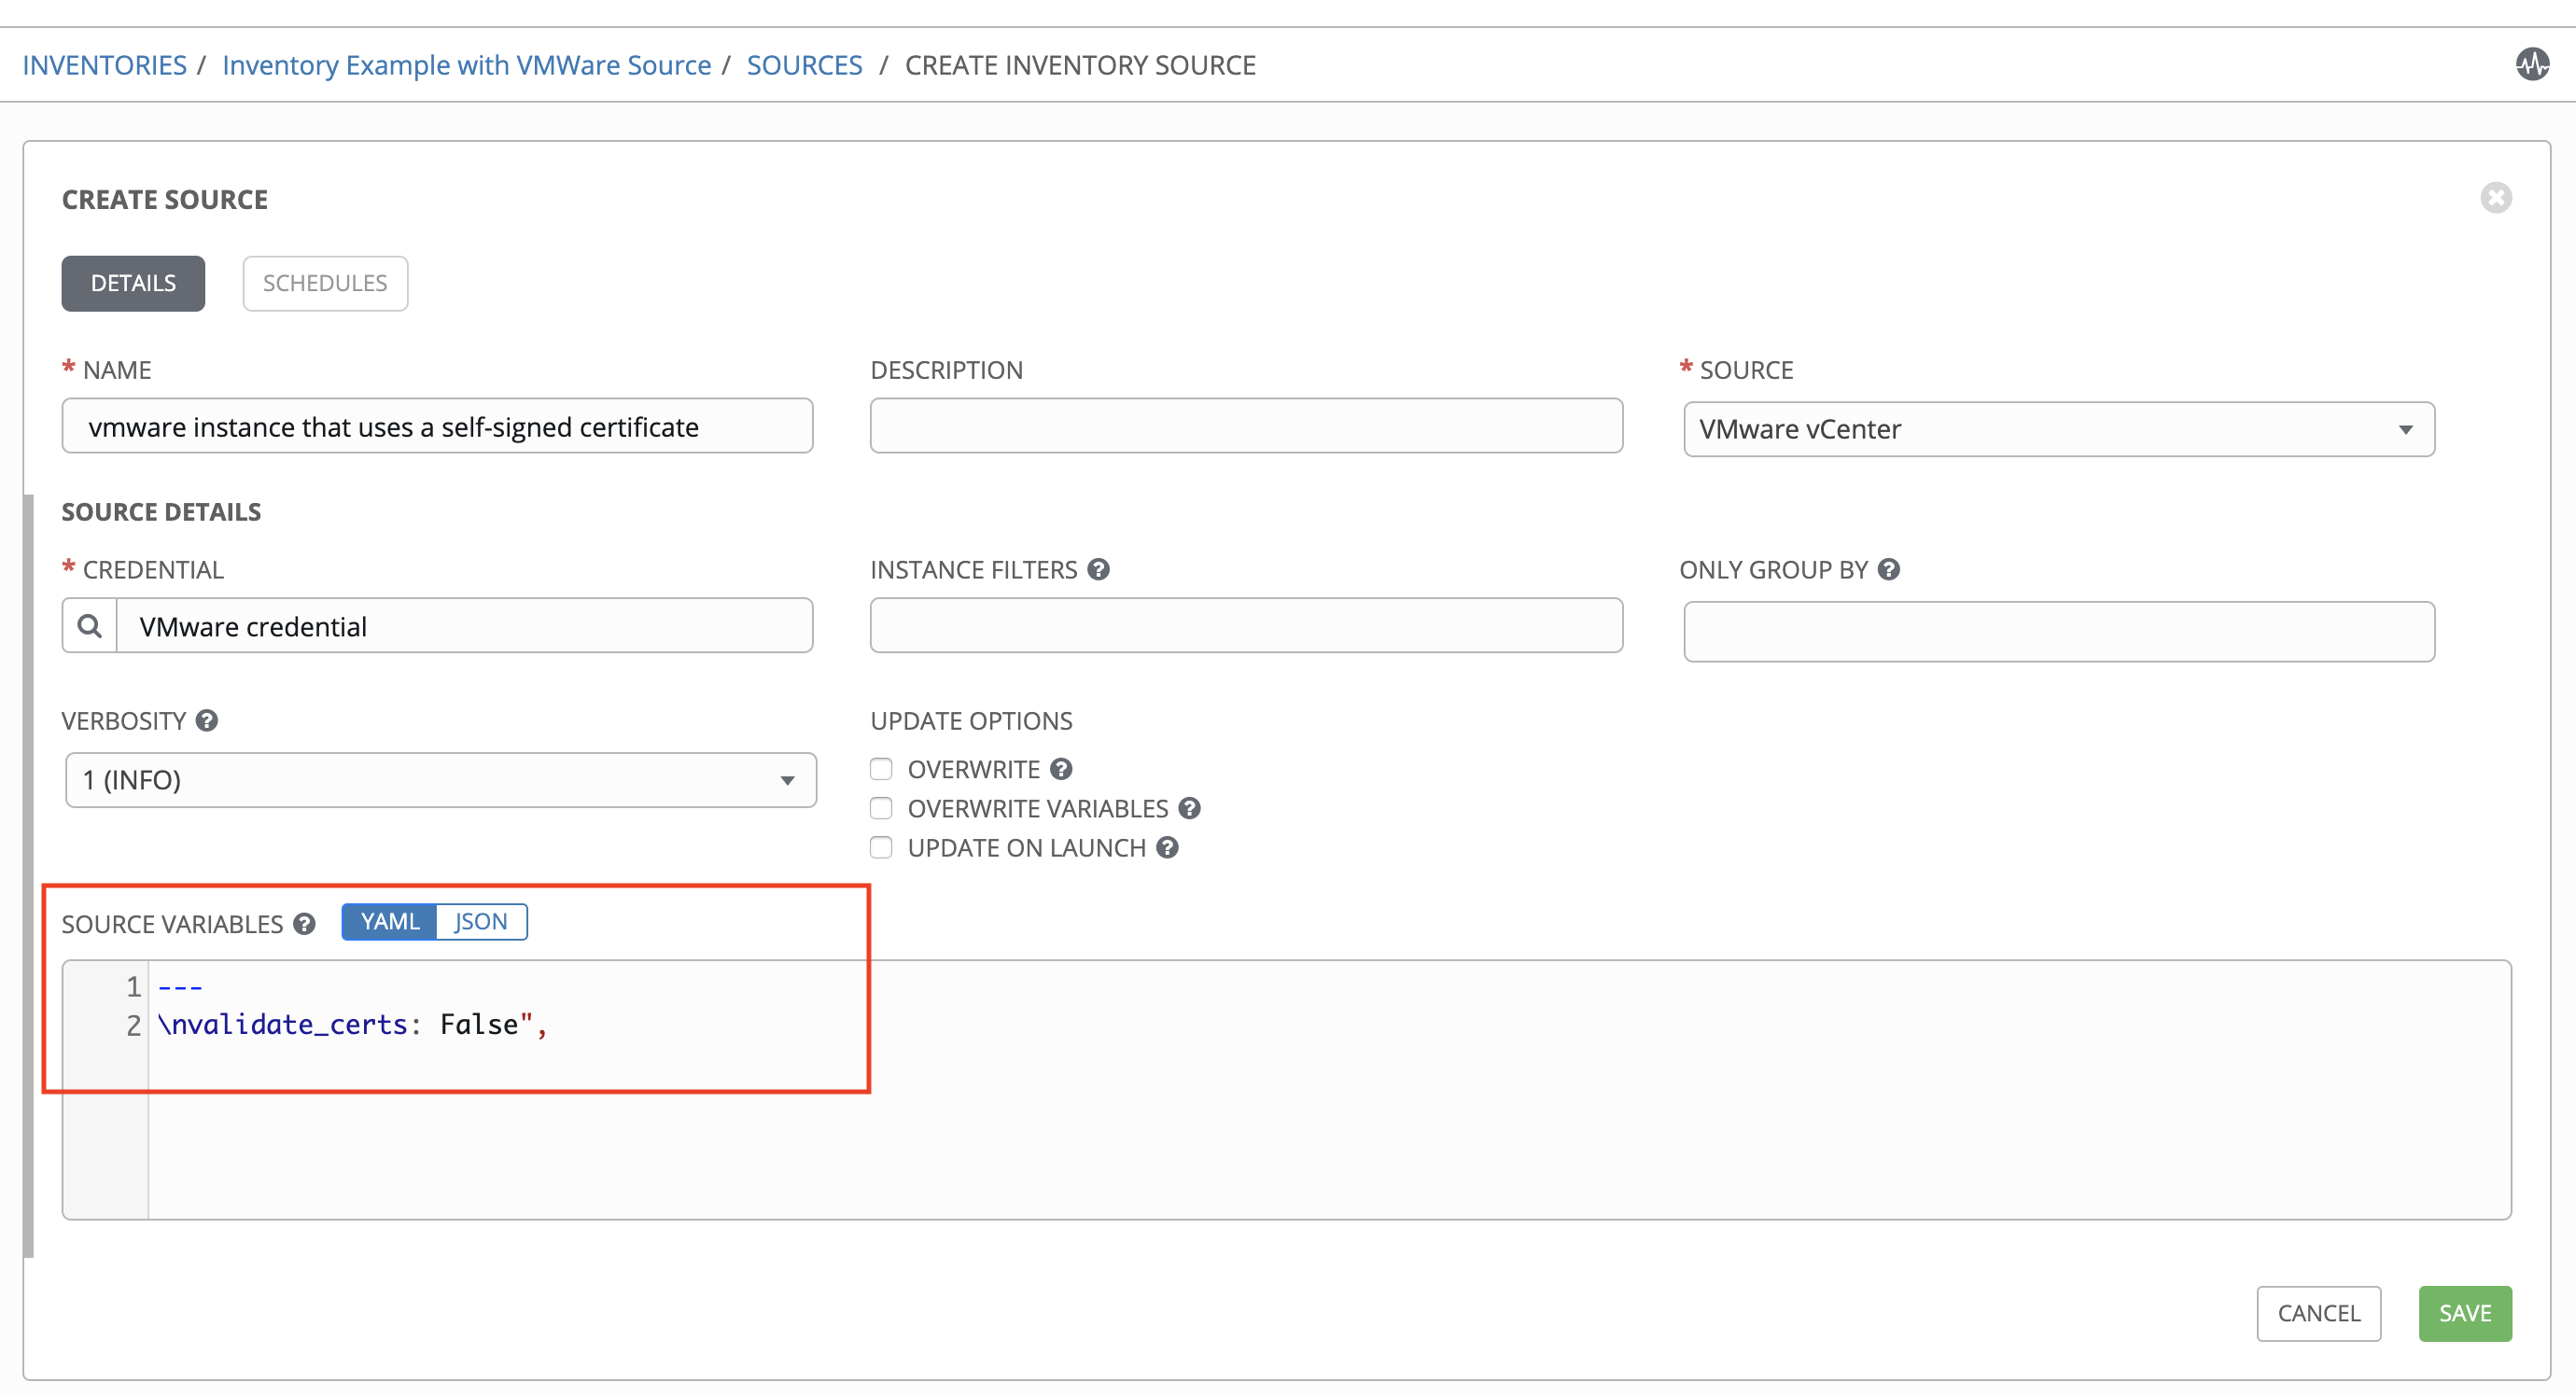Show help for Overwrite option
The height and width of the screenshot is (1396, 2576).
(1062, 769)
